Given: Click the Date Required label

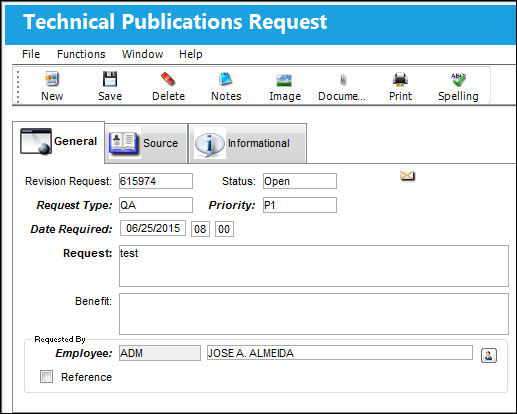Looking at the screenshot, I should [71, 229].
